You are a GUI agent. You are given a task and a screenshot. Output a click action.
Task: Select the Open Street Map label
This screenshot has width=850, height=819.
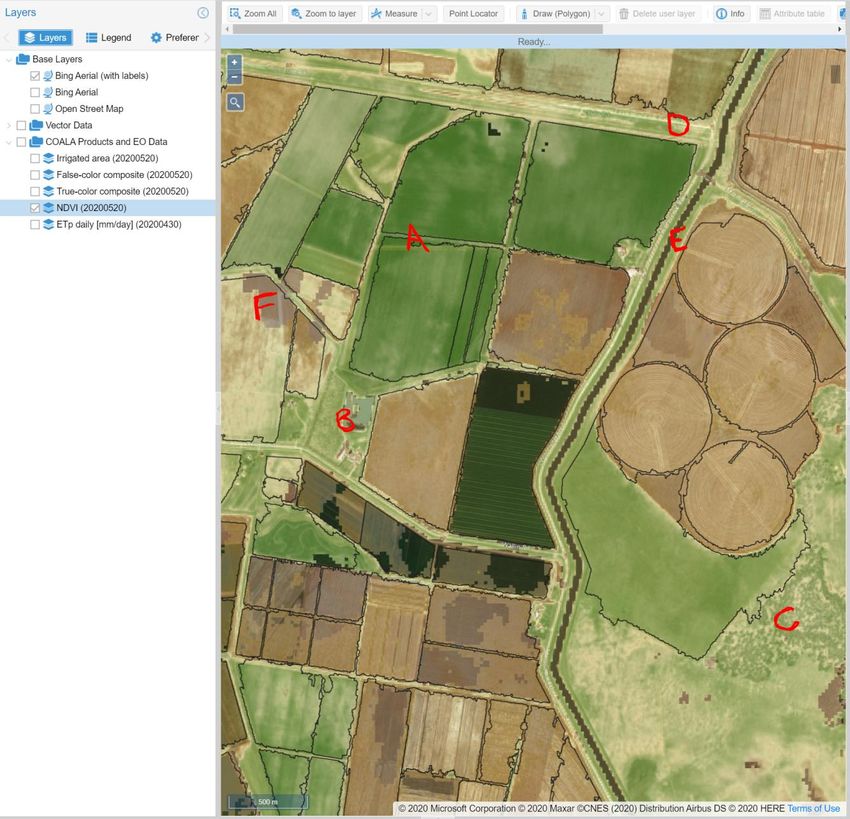(89, 109)
